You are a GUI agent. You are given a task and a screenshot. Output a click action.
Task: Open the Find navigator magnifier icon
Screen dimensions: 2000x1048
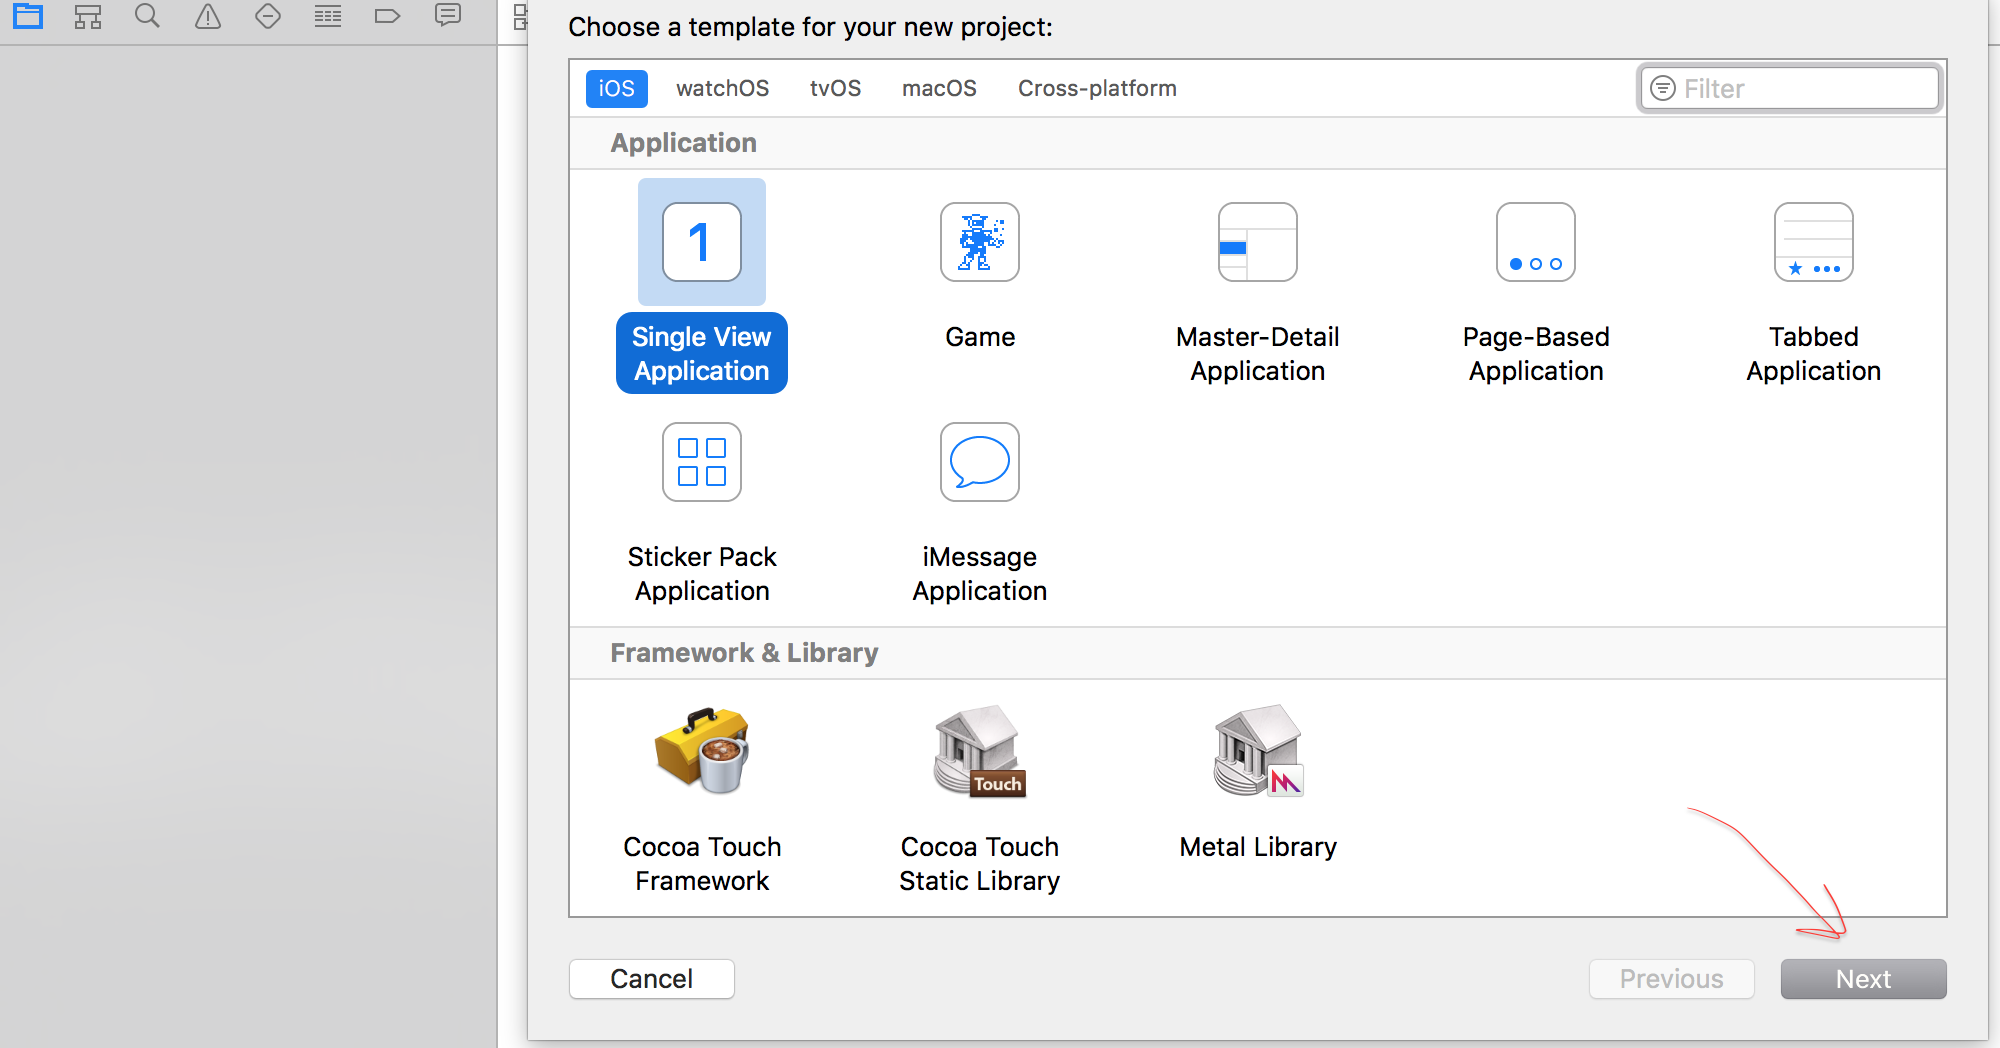pyautogui.click(x=147, y=16)
